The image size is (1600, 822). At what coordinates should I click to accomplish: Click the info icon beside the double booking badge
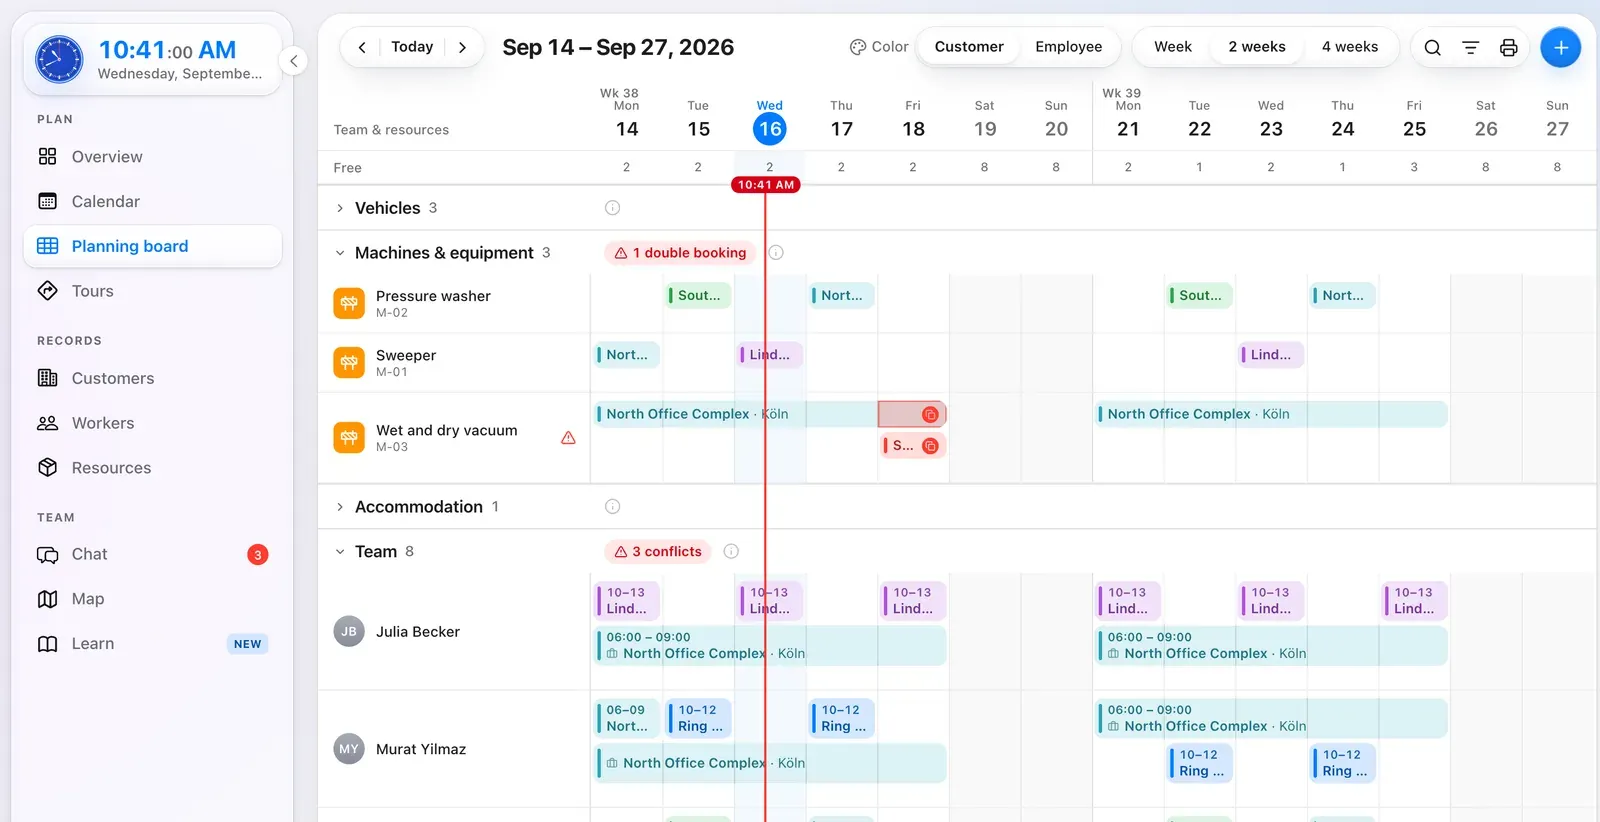[x=776, y=253]
